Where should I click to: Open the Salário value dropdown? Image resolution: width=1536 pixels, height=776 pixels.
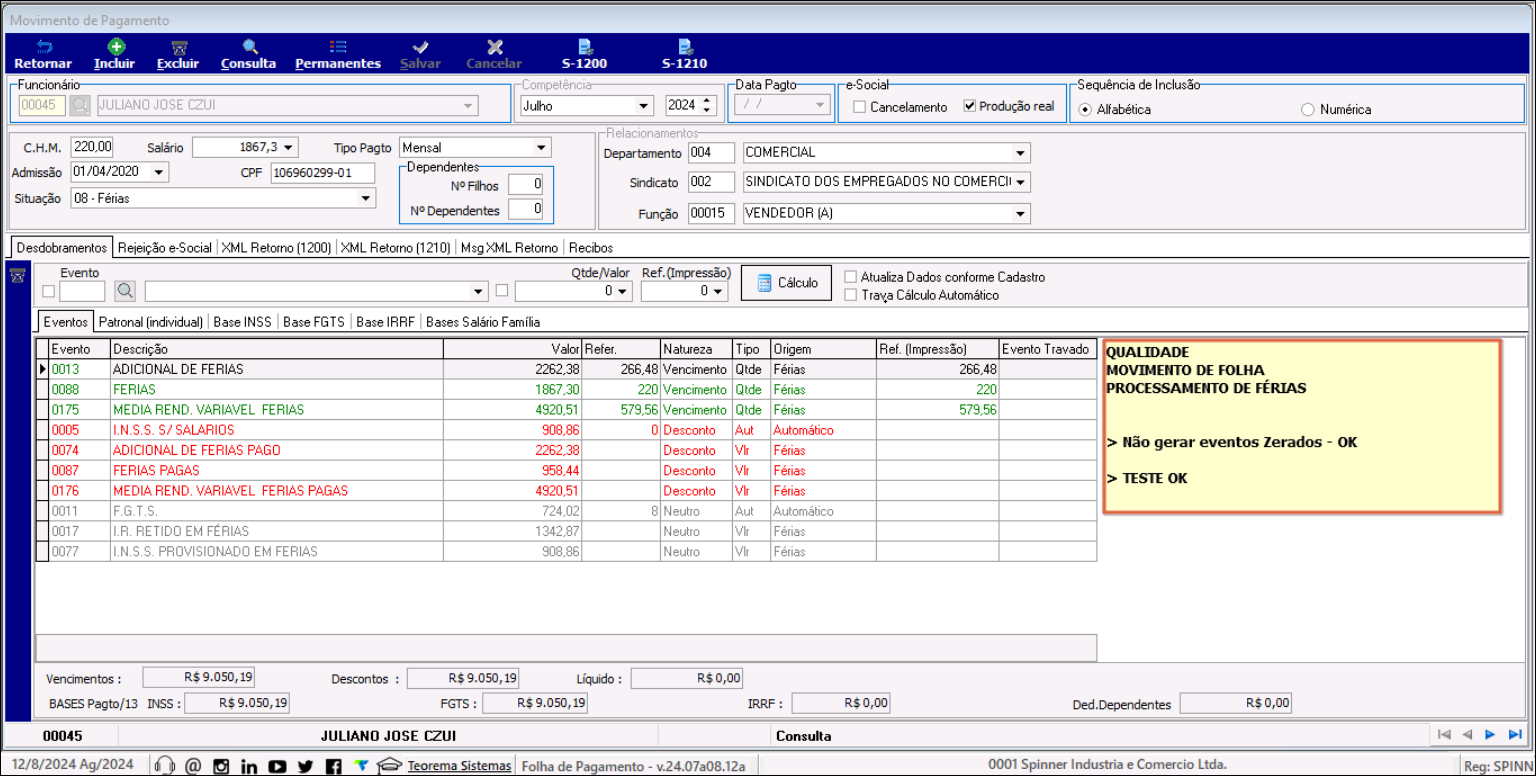click(x=288, y=148)
